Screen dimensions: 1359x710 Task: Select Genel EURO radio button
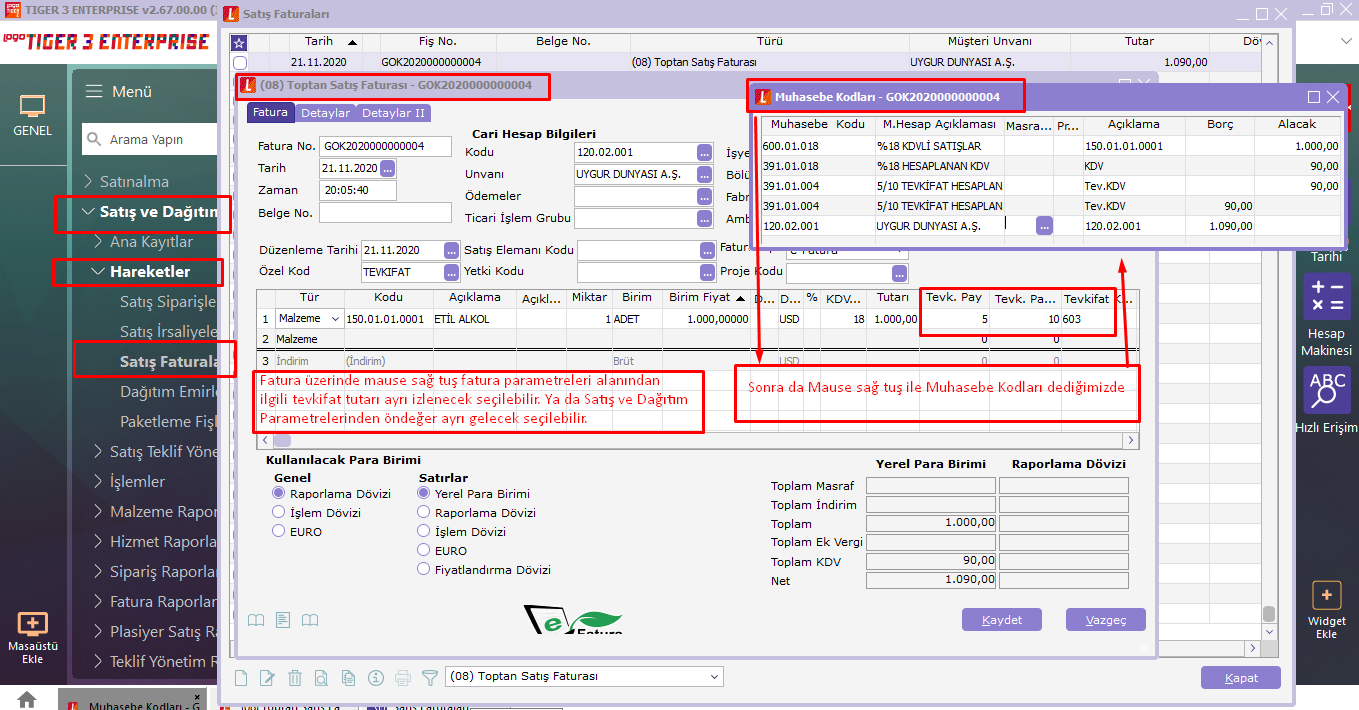coord(279,532)
